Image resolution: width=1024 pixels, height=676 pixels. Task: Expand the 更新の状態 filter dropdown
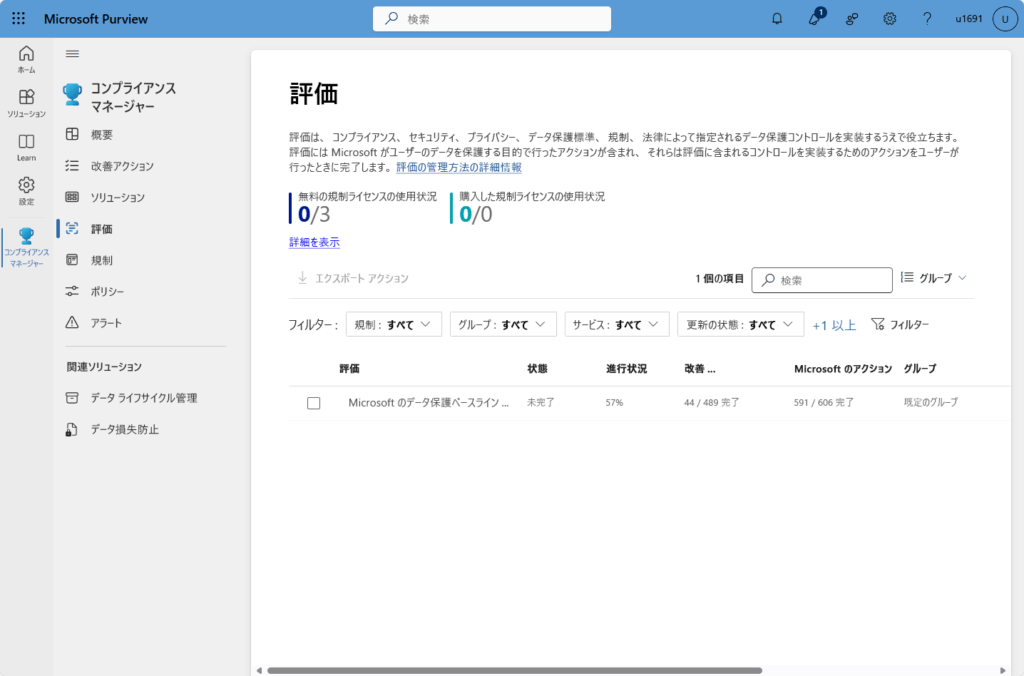740,325
